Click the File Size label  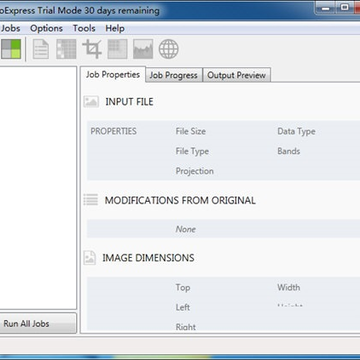(x=191, y=131)
